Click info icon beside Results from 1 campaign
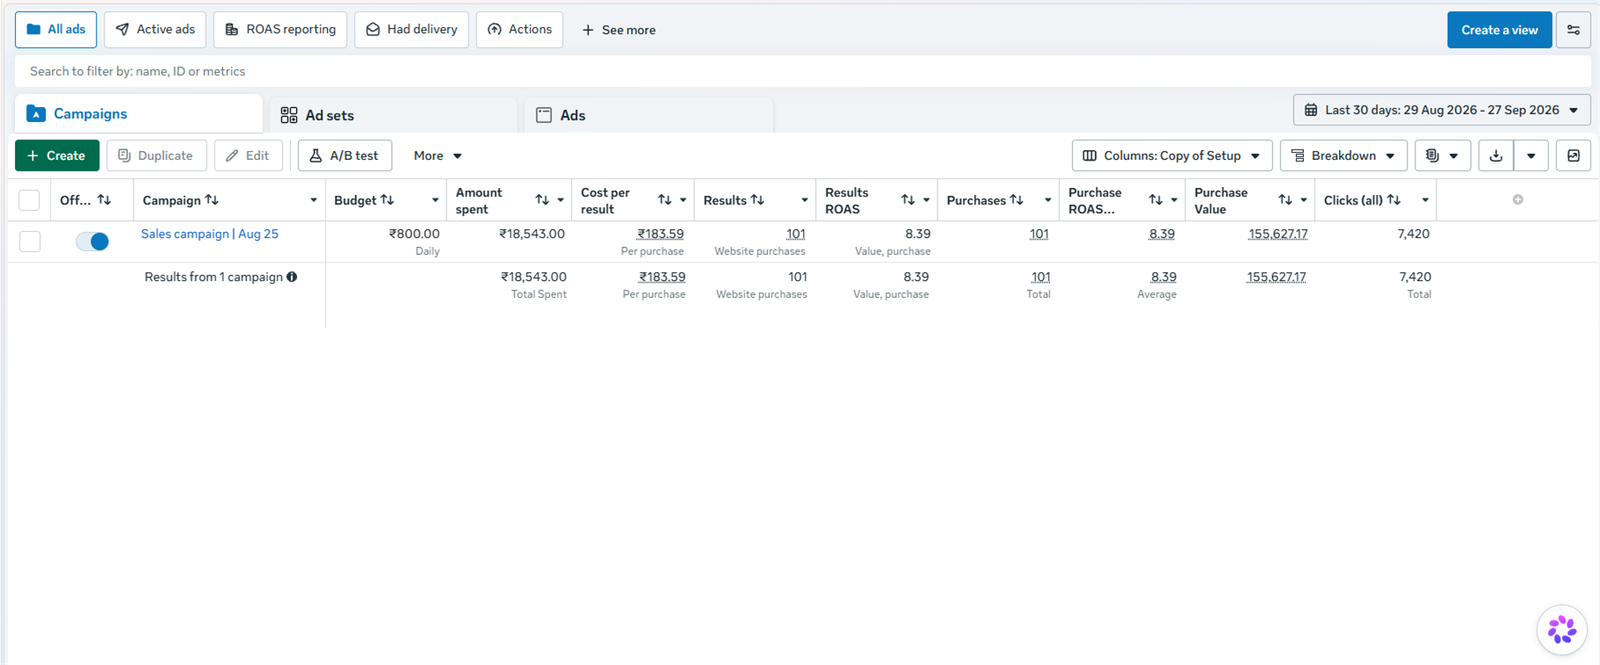Image resolution: width=1600 pixels, height=665 pixels. click(292, 277)
